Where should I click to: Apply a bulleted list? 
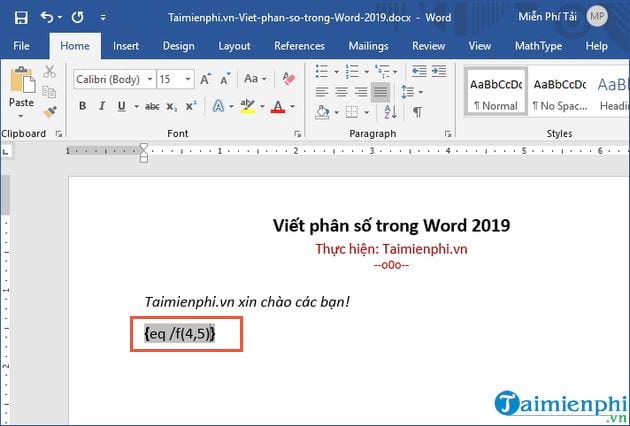(x=322, y=72)
